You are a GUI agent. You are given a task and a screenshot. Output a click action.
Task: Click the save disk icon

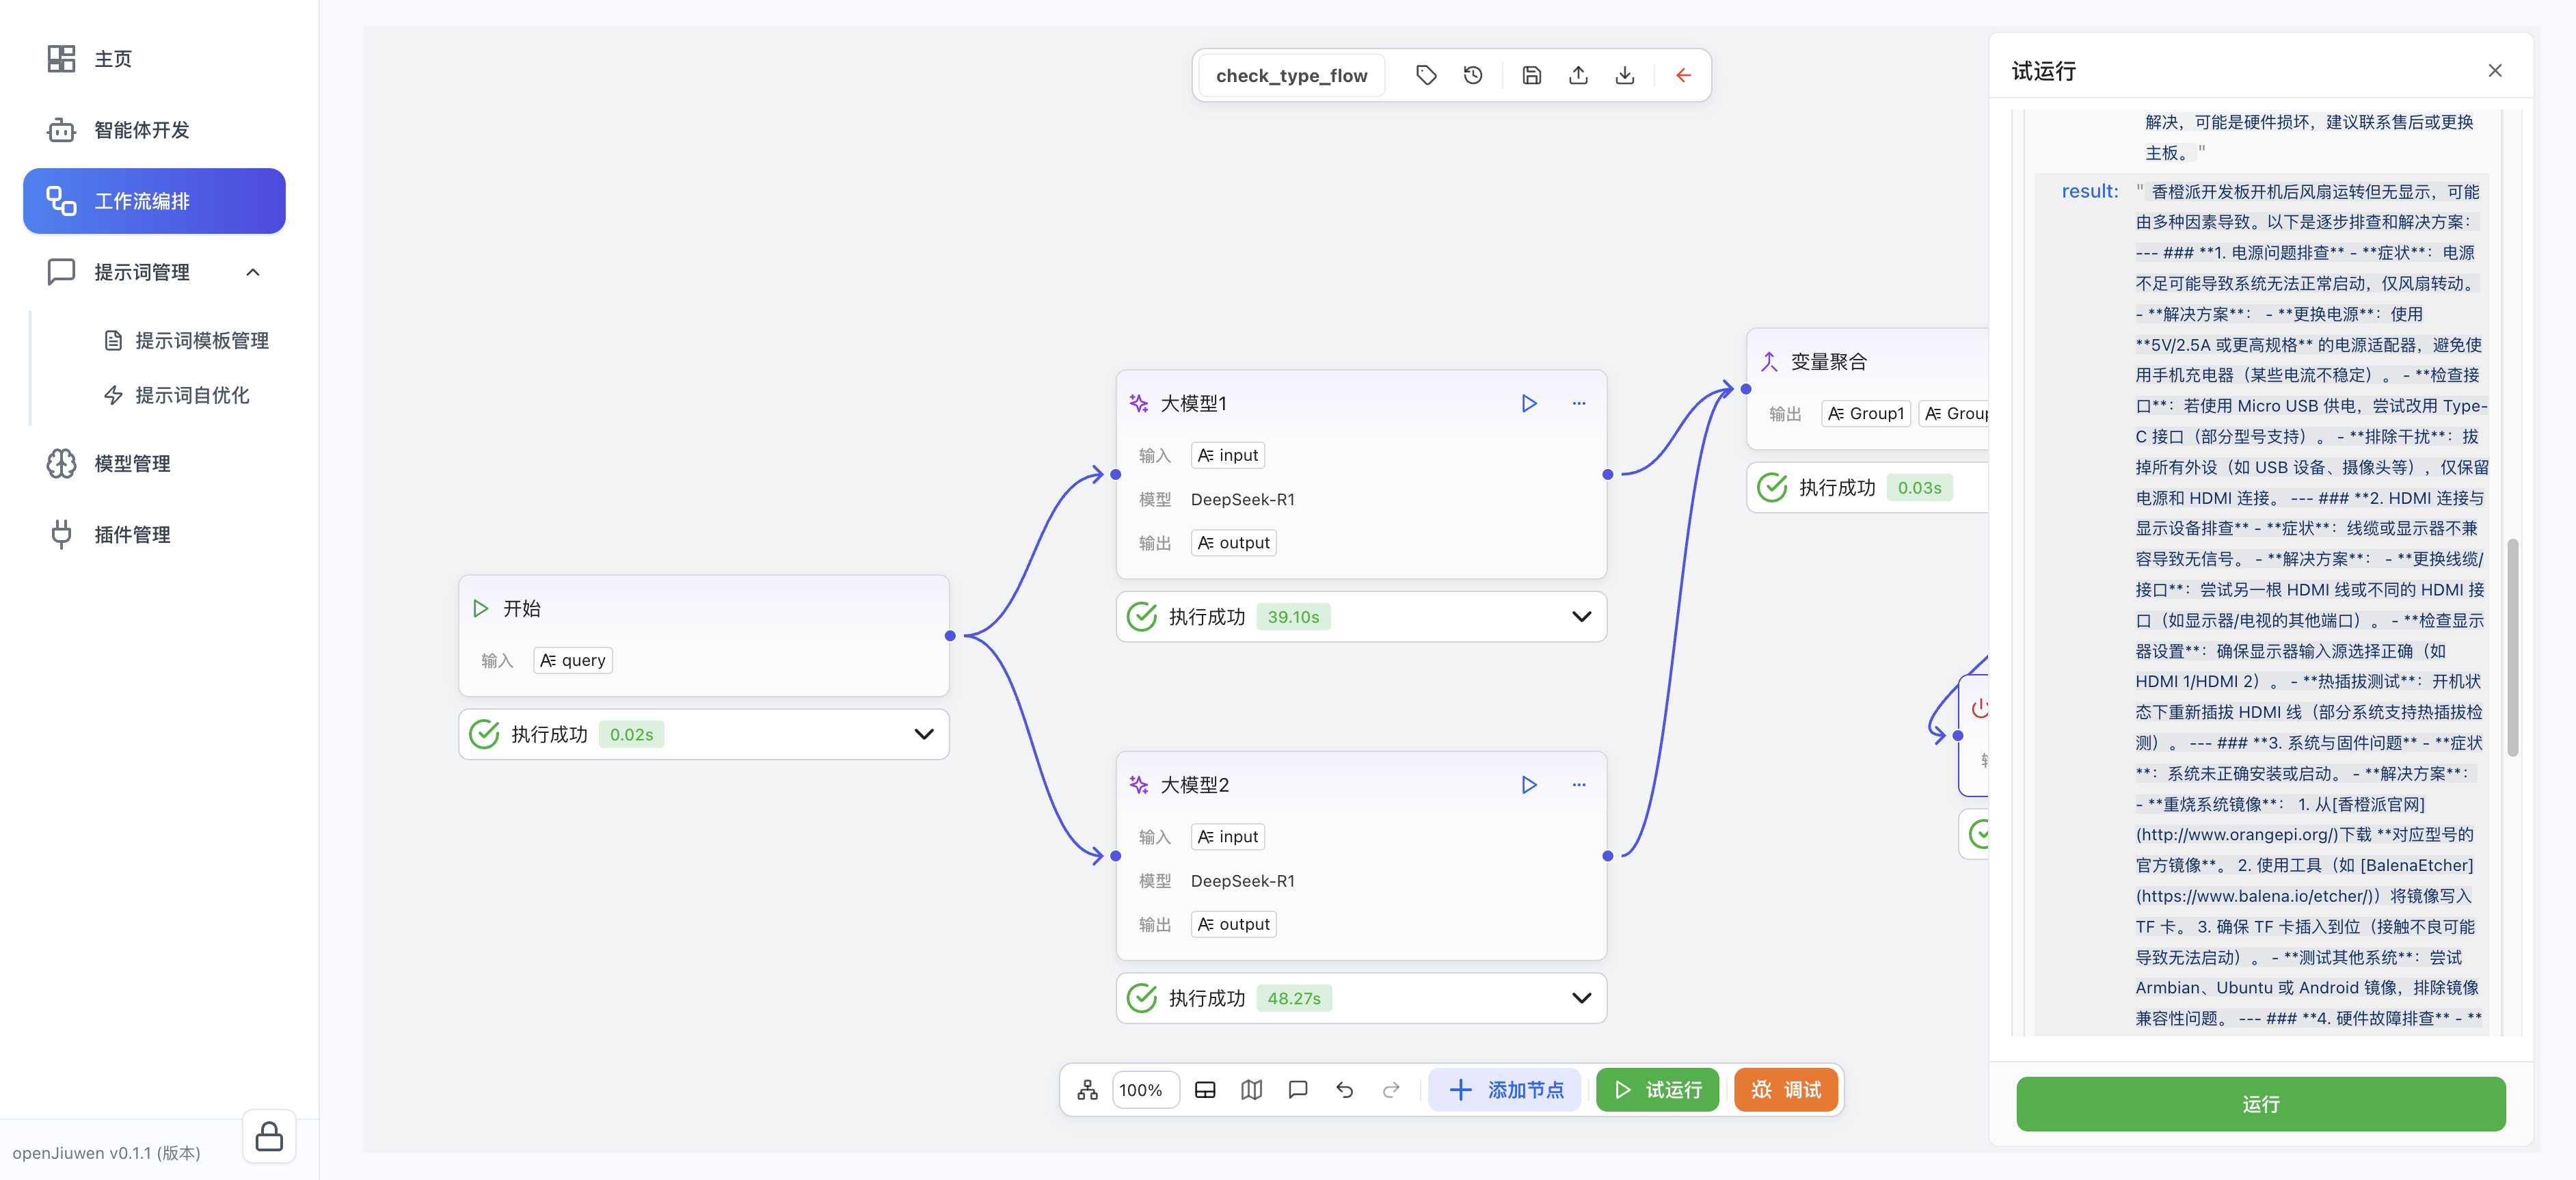click(1531, 75)
